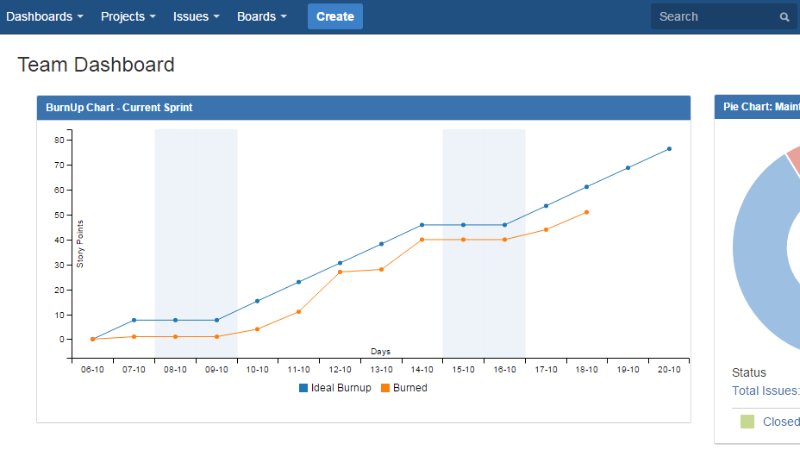Viewport: 800px width, 450px height.
Task: Open the Dashboards menu
Action: pyautogui.click(x=44, y=16)
